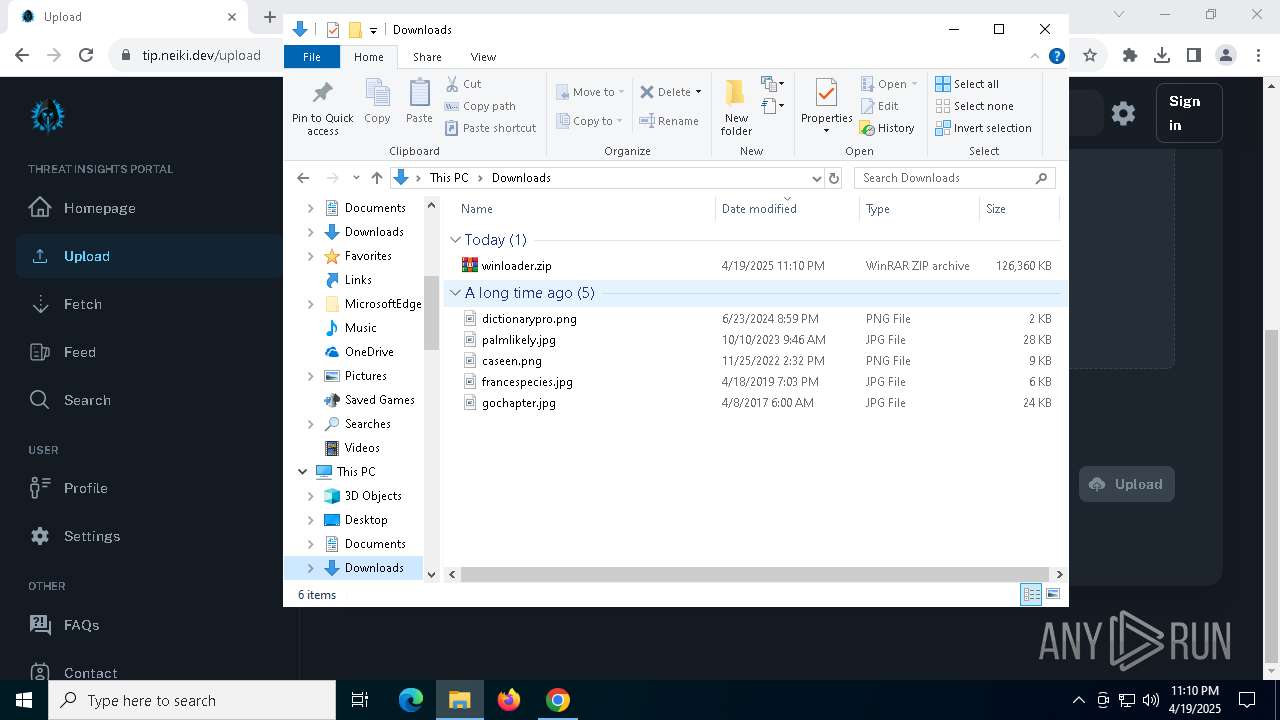Click the horizontal scrollbar in file list
This screenshot has width=1280, height=720.
(755, 574)
